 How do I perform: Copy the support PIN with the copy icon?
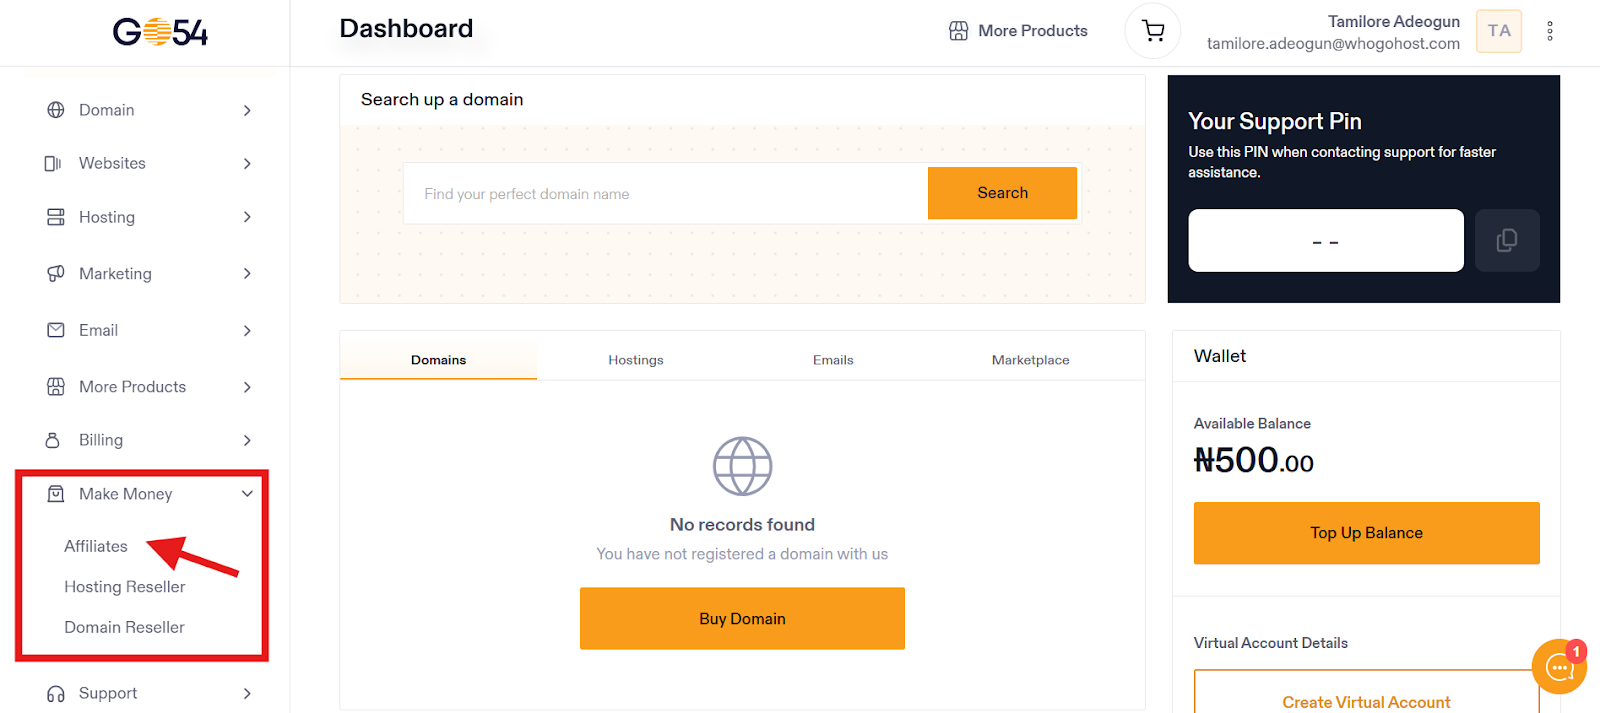coord(1507,240)
